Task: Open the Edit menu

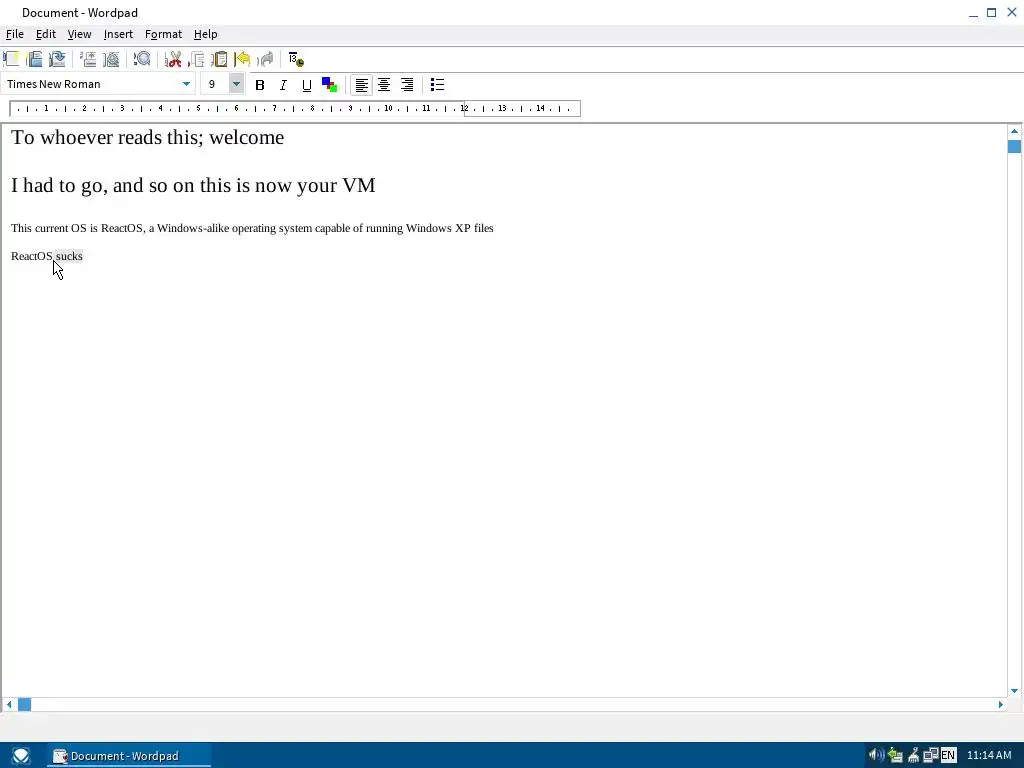Action: click(x=46, y=34)
